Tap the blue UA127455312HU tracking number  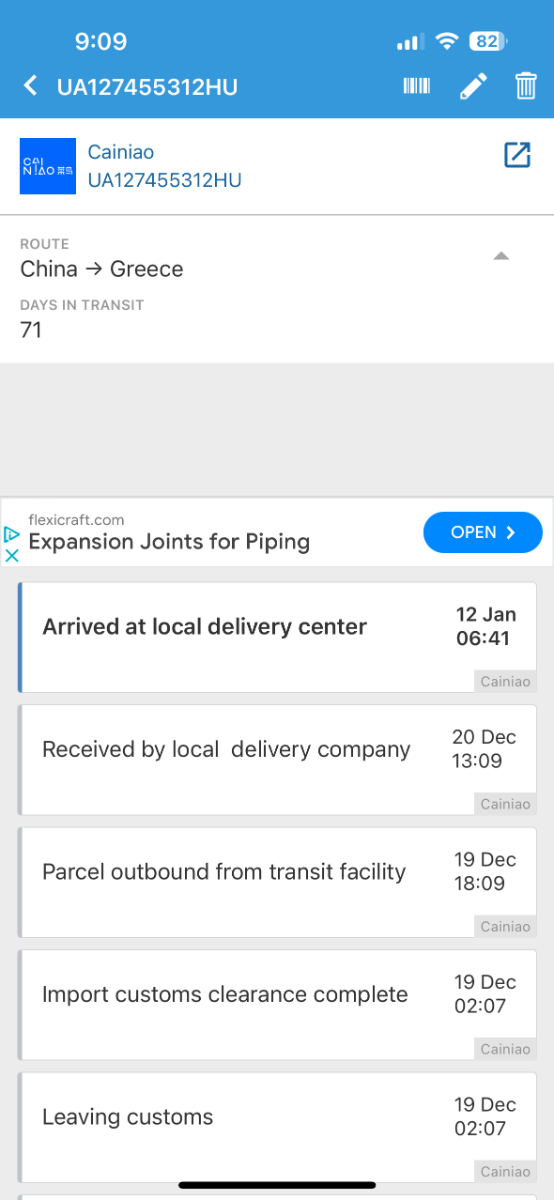pyautogui.click(x=165, y=180)
